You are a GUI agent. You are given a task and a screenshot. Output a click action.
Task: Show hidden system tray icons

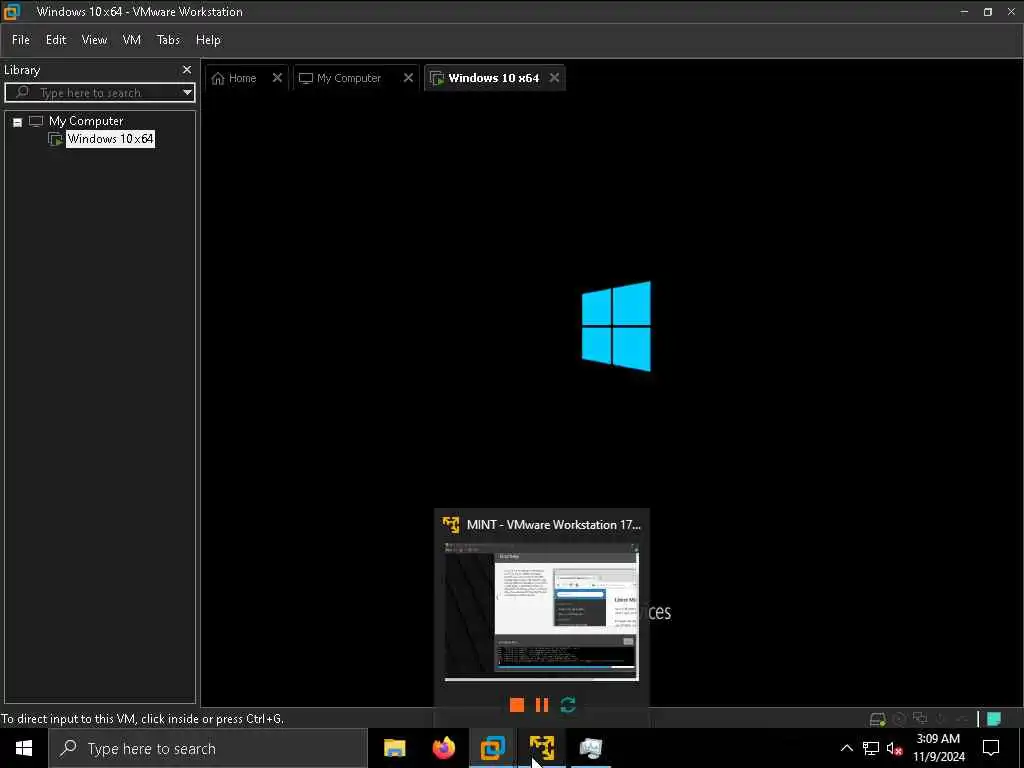point(846,748)
